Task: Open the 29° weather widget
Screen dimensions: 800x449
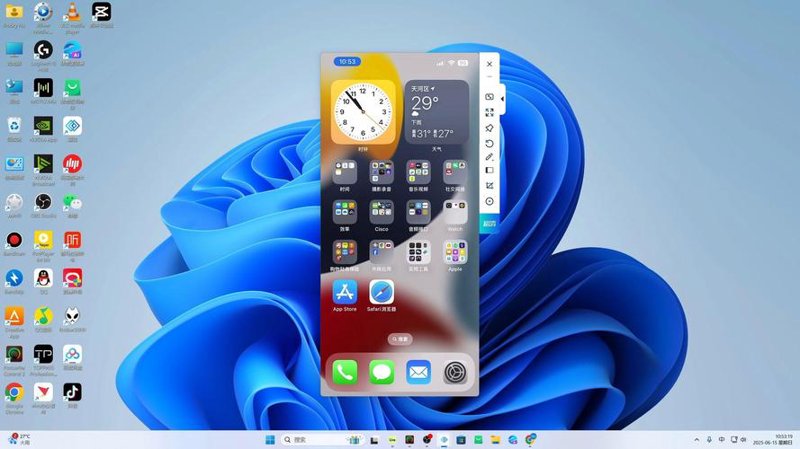Action: coord(437,112)
